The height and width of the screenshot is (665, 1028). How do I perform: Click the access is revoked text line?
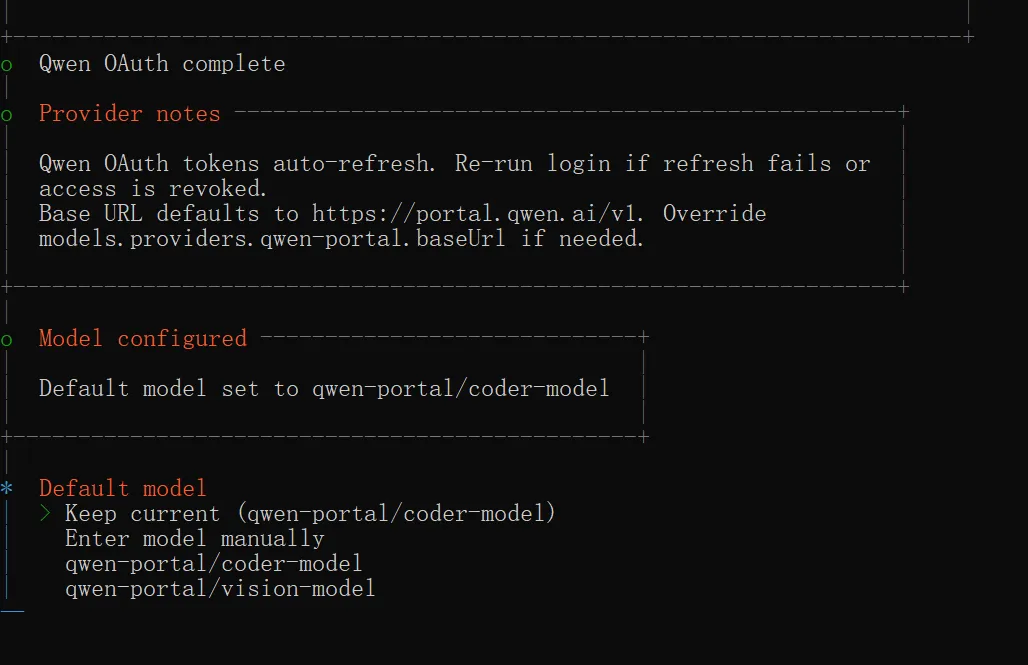click(152, 189)
